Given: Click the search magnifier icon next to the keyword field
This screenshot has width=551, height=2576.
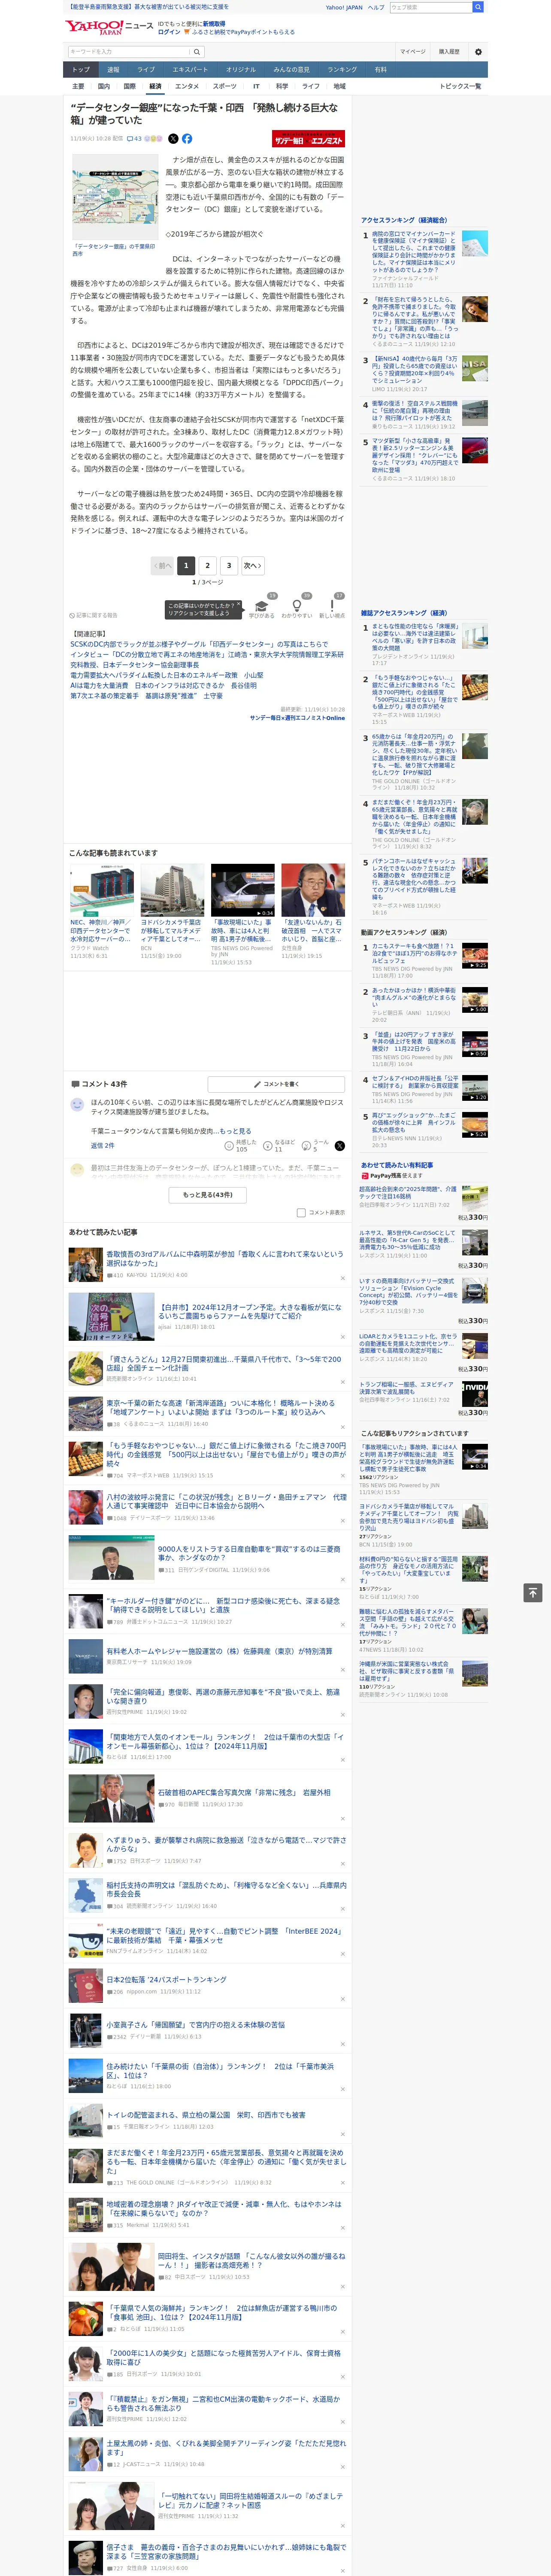Looking at the screenshot, I should tap(197, 52).
